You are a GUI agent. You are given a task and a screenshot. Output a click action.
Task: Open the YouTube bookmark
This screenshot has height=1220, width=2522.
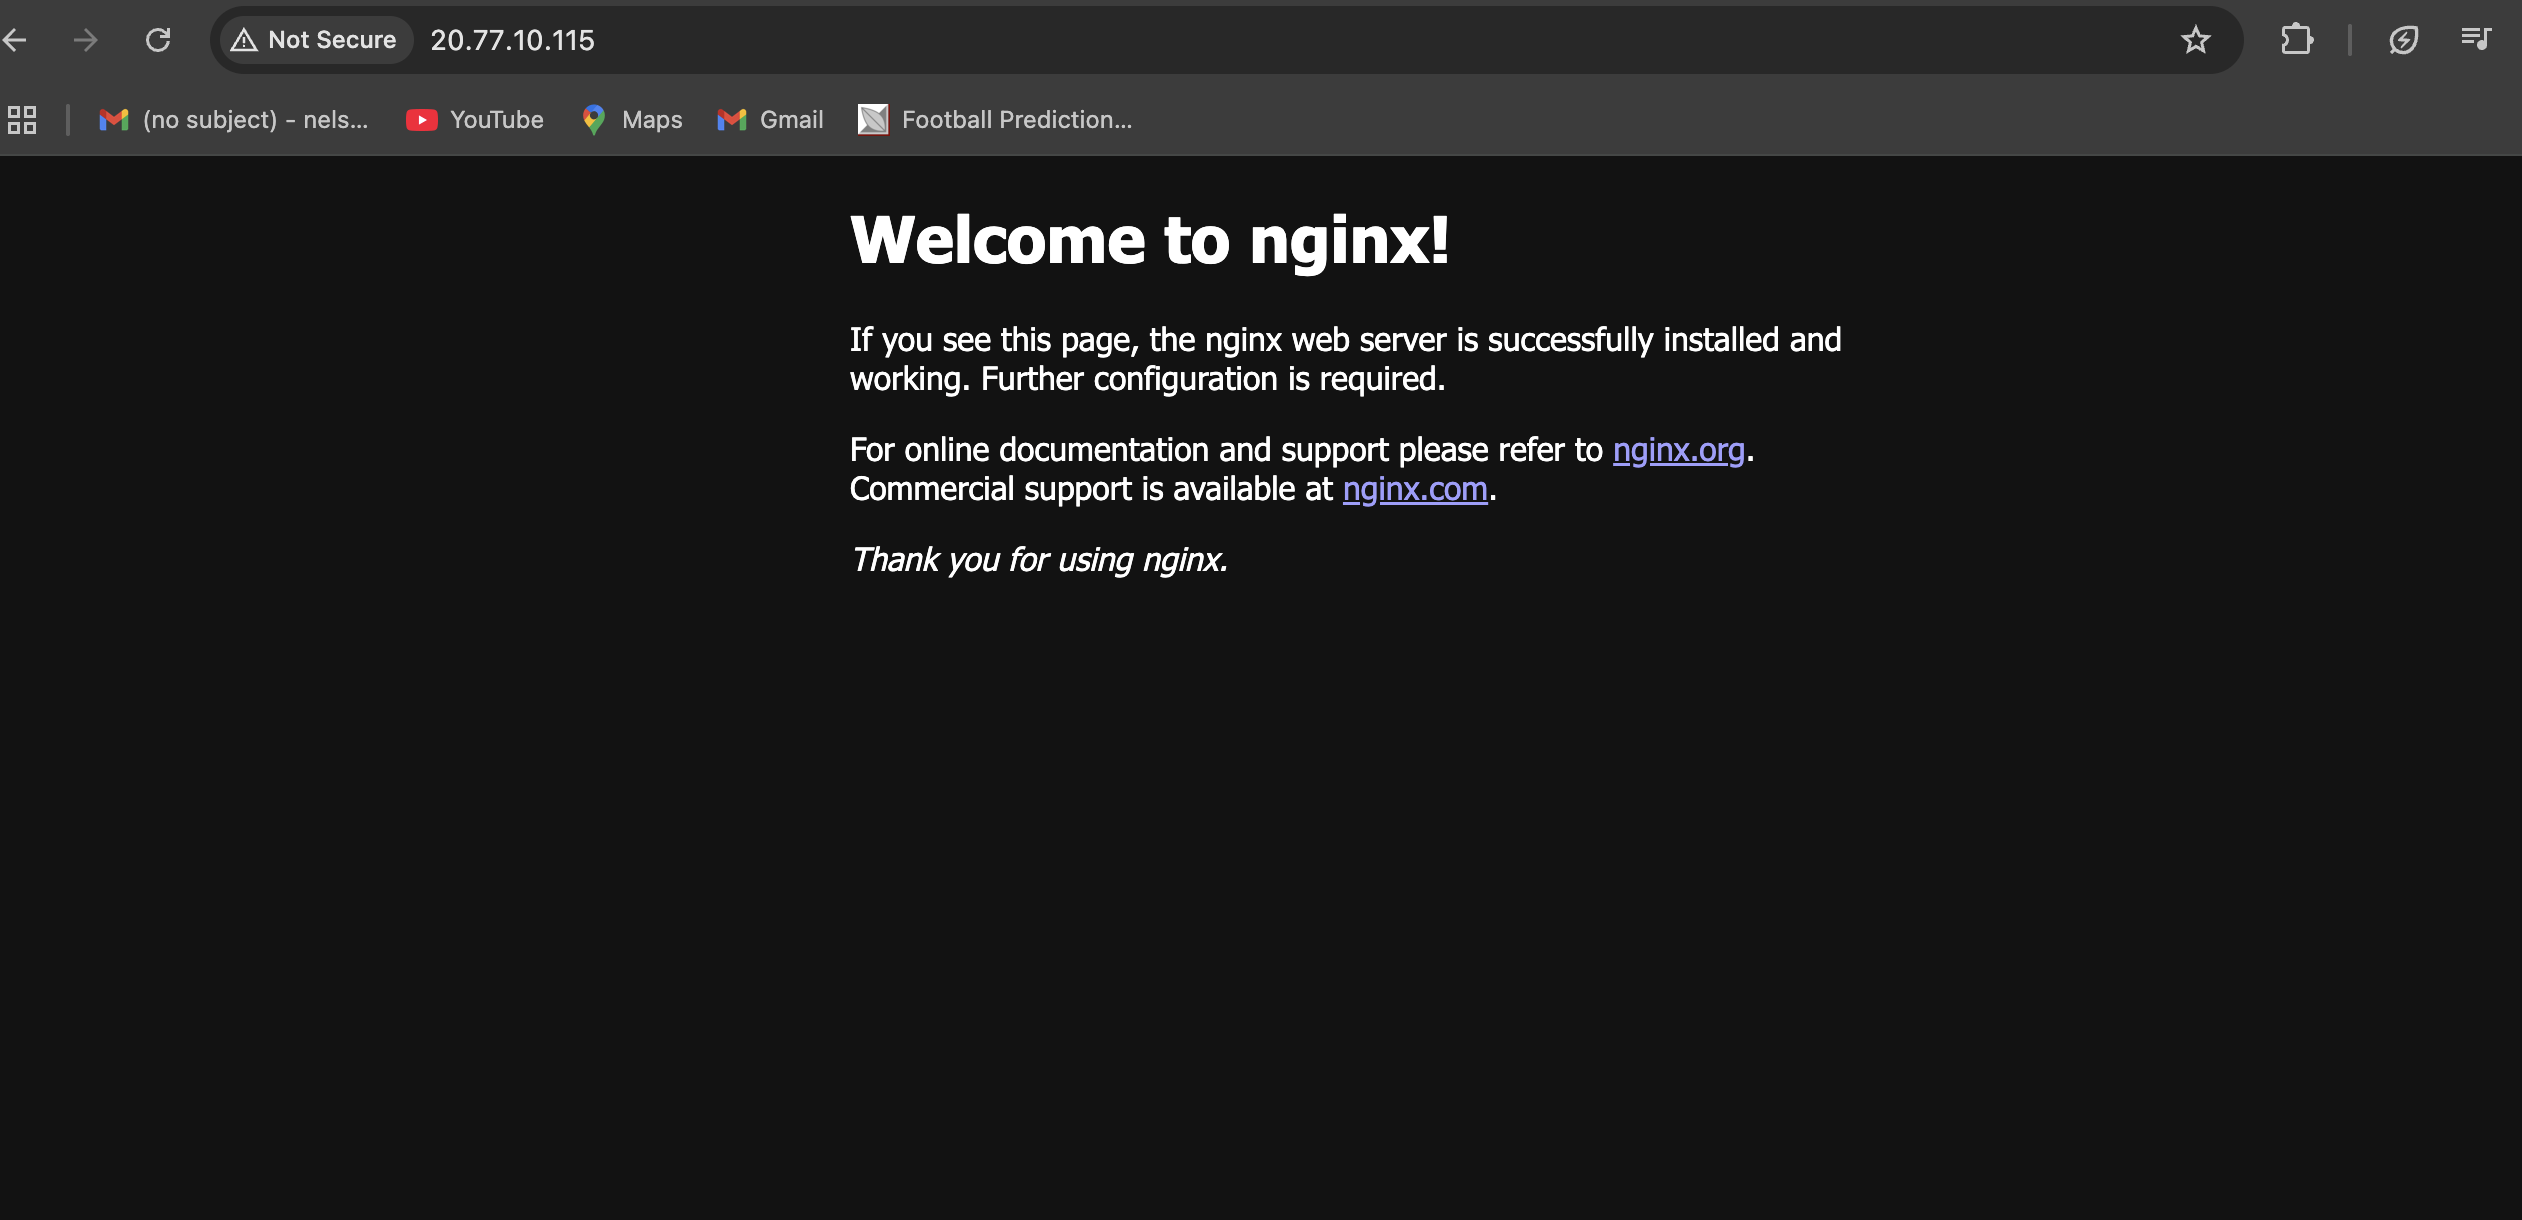[x=475, y=120]
